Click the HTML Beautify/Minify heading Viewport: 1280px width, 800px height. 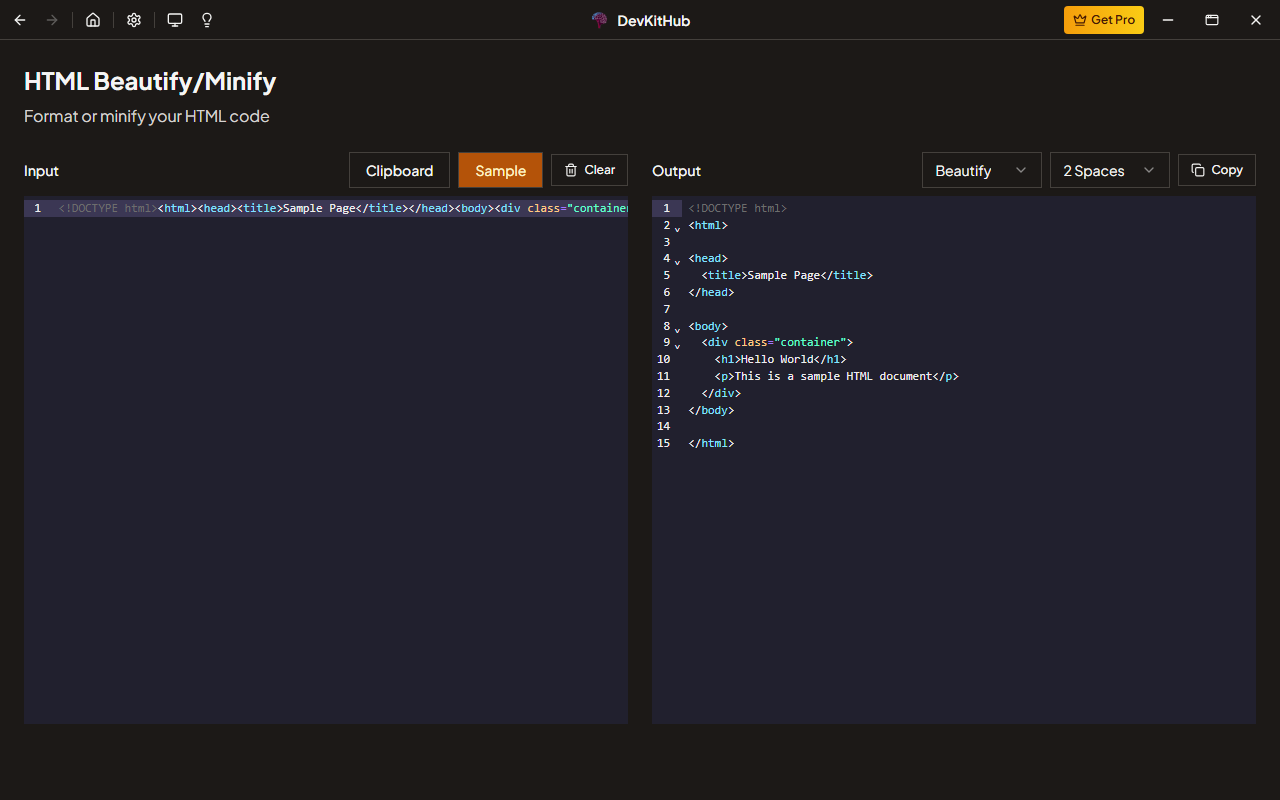tap(150, 81)
